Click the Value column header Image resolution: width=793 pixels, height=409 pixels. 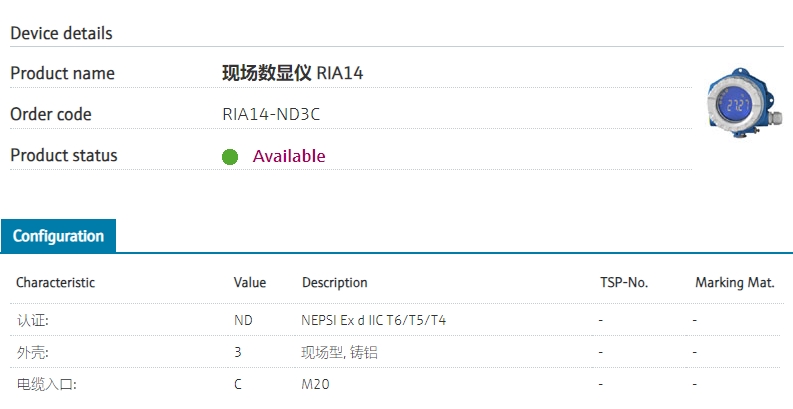[x=250, y=283]
